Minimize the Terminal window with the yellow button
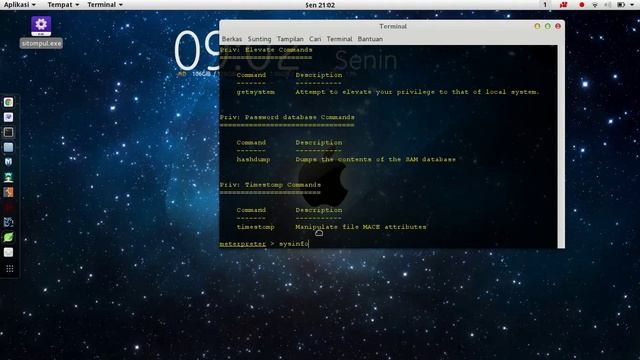640x360 pixels. click(x=537, y=26)
